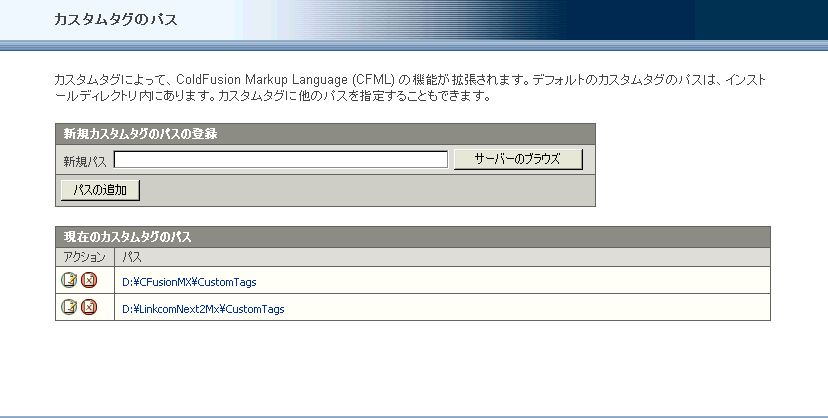The width and height of the screenshot is (828, 418).
Task: Edit the D:¥LinkcomNext2Mx¥CustomTags path entry
Action: pyautogui.click(x=69, y=308)
